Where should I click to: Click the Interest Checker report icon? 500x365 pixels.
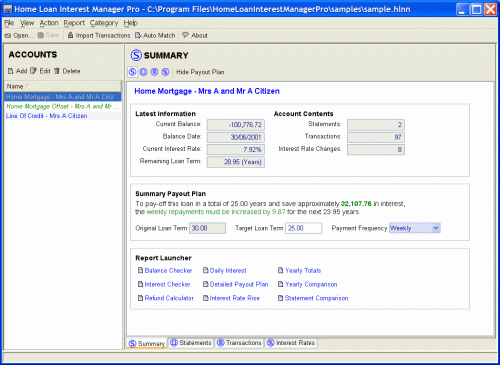[x=140, y=284]
